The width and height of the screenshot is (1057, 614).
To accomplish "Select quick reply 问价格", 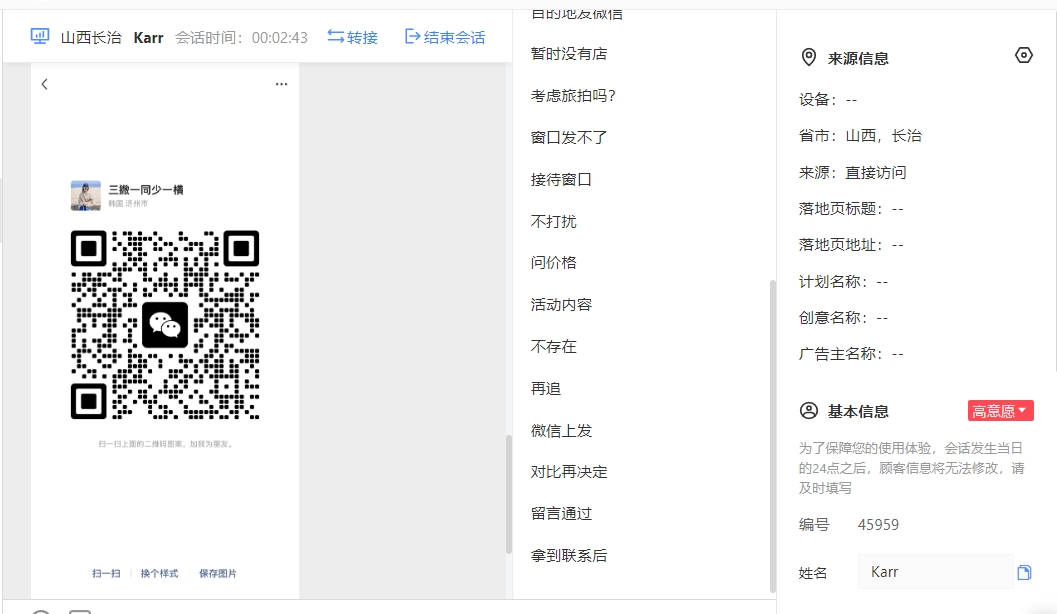I will pyautogui.click(x=553, y=263).
